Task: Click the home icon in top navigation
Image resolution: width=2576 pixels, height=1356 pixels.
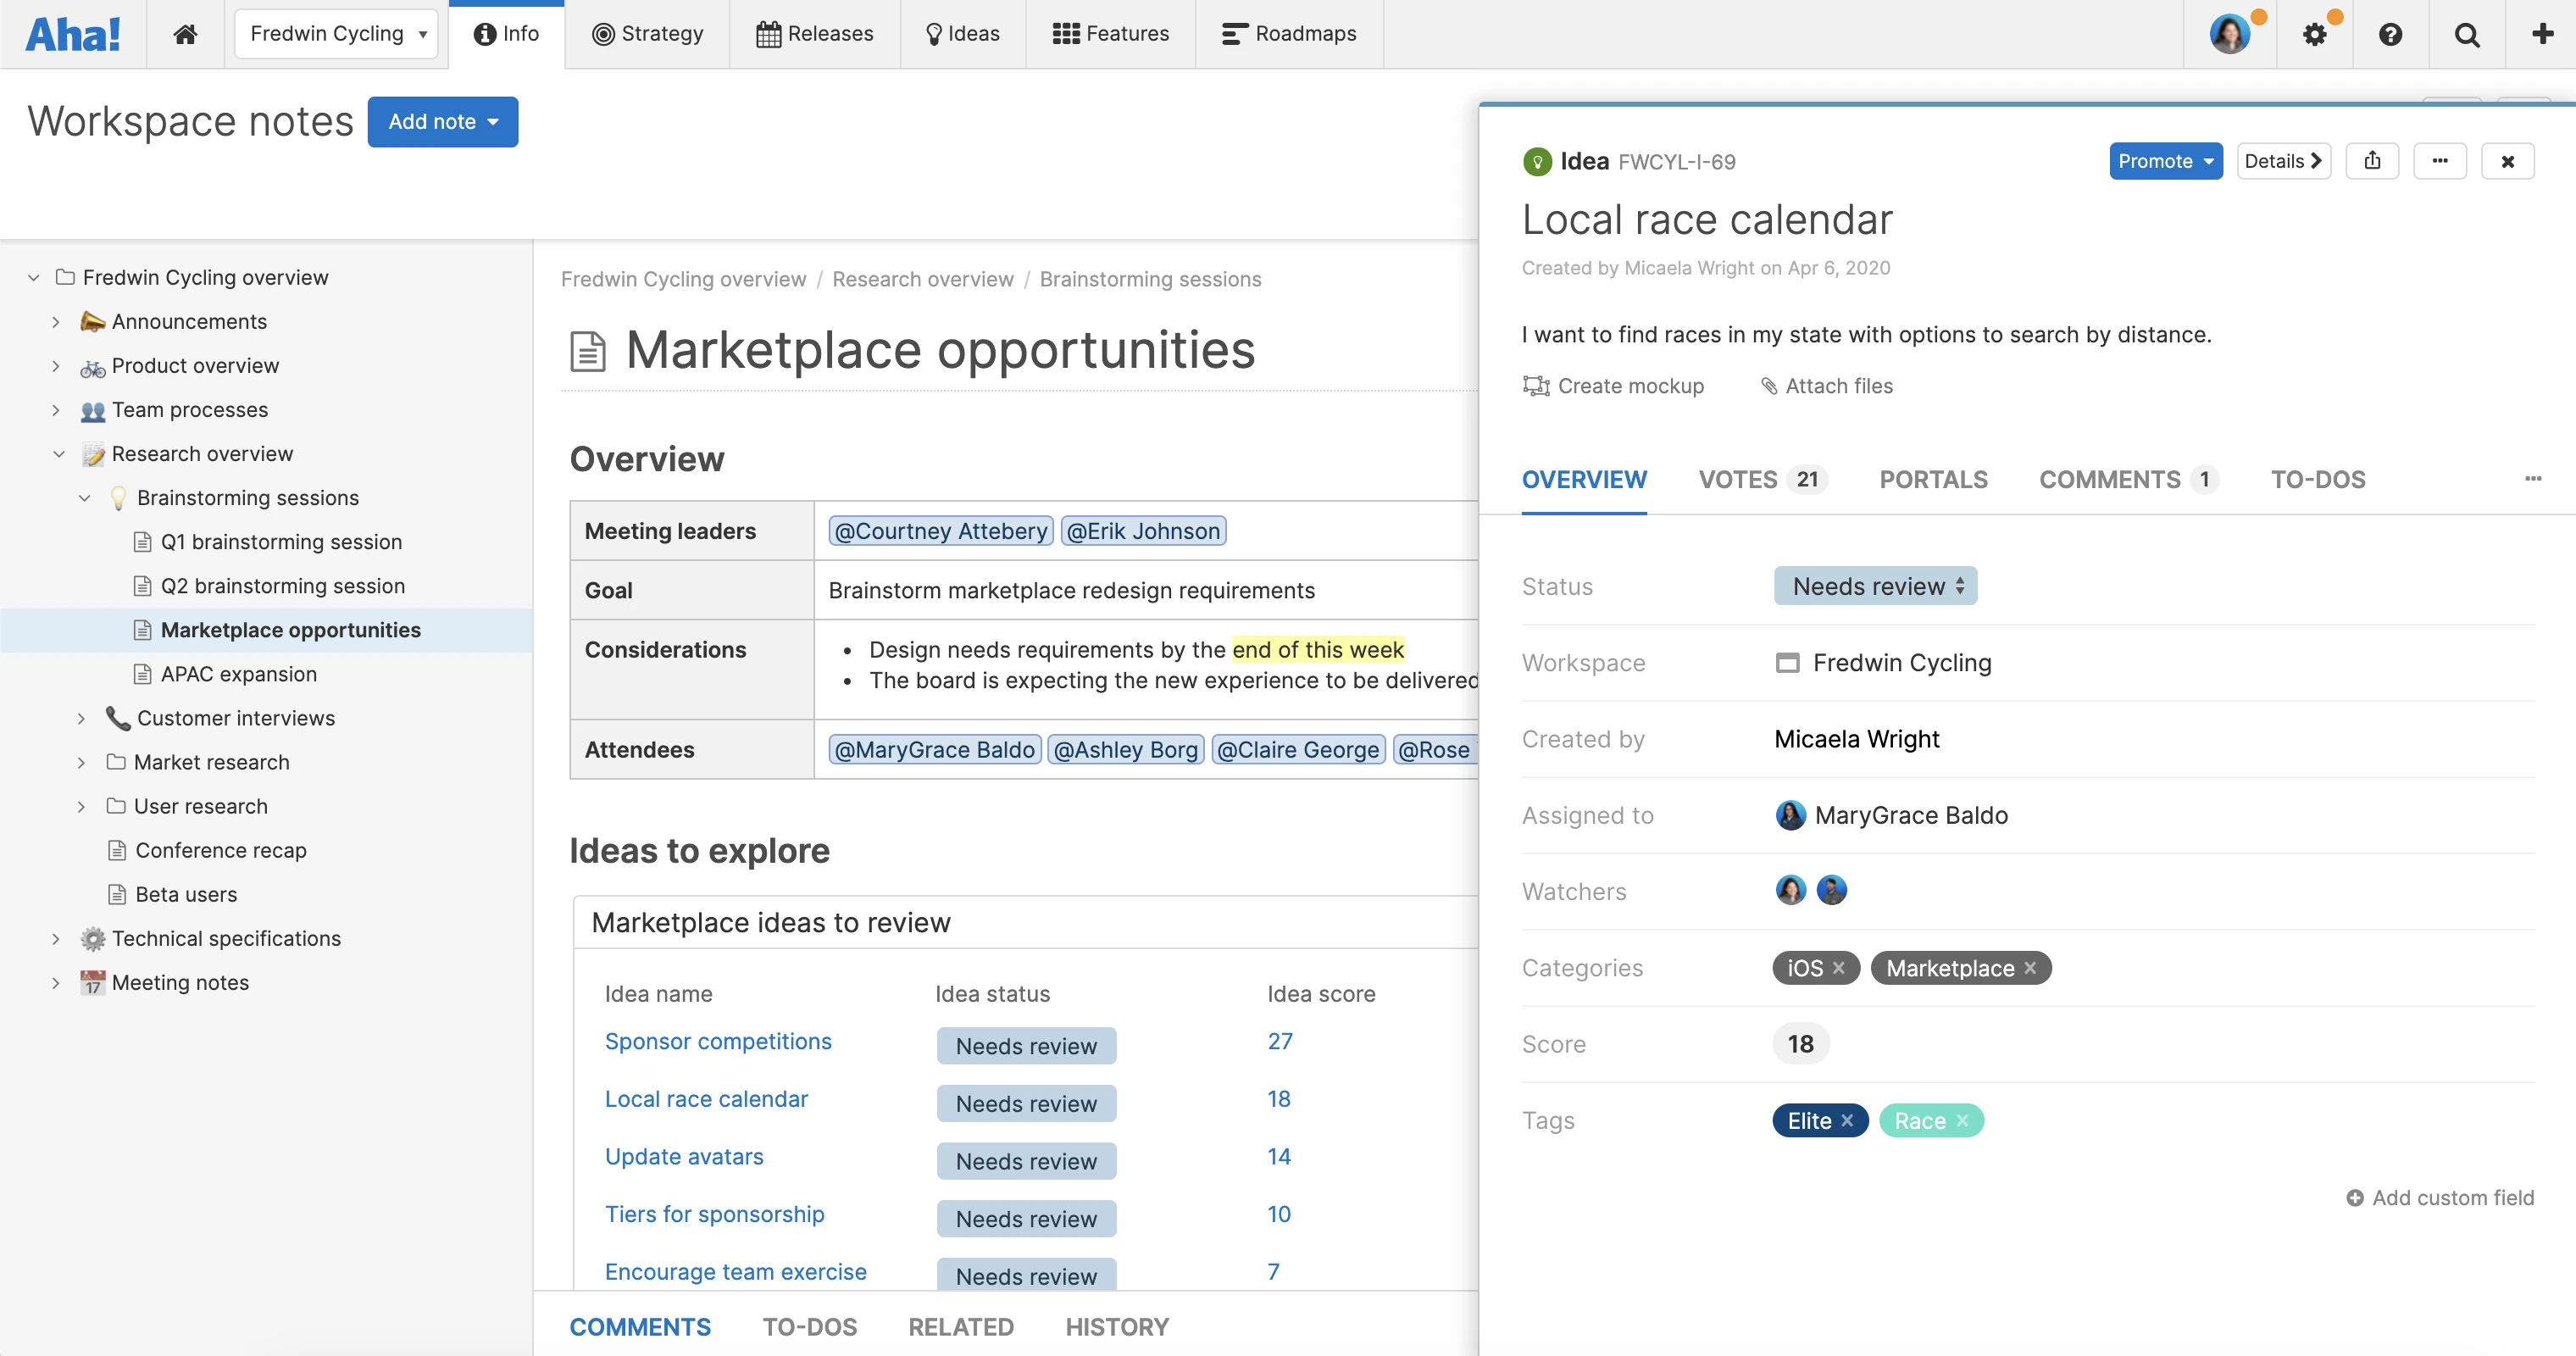Action: coord(185,34)
